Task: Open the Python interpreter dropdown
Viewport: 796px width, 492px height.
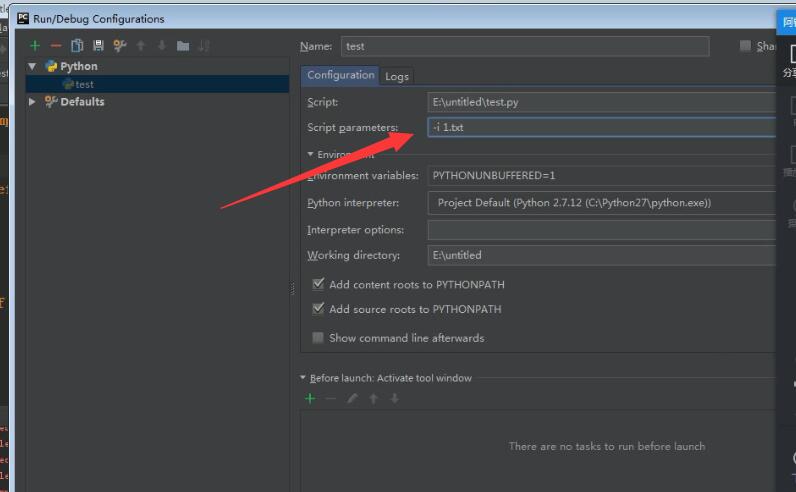Action: coord(602,203)
